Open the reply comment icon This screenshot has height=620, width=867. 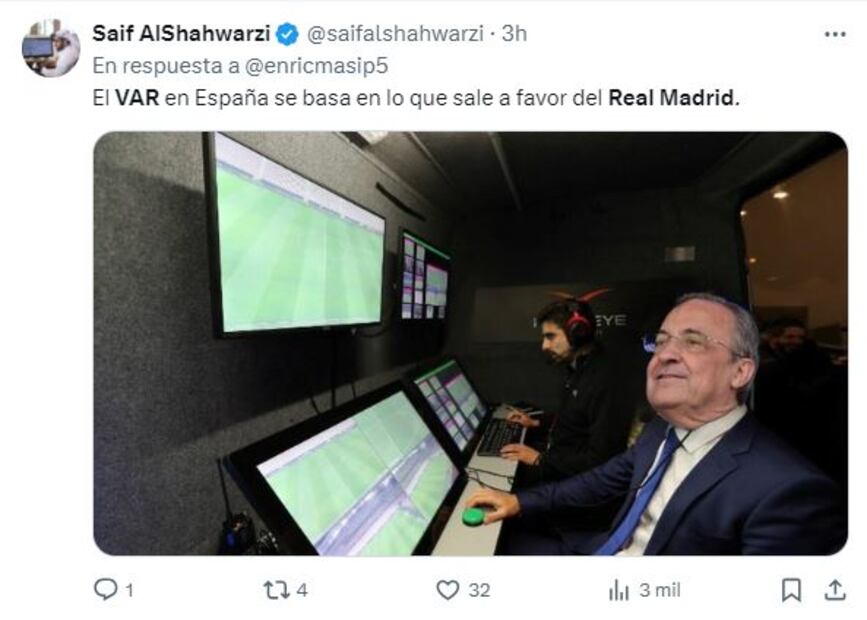105,590
